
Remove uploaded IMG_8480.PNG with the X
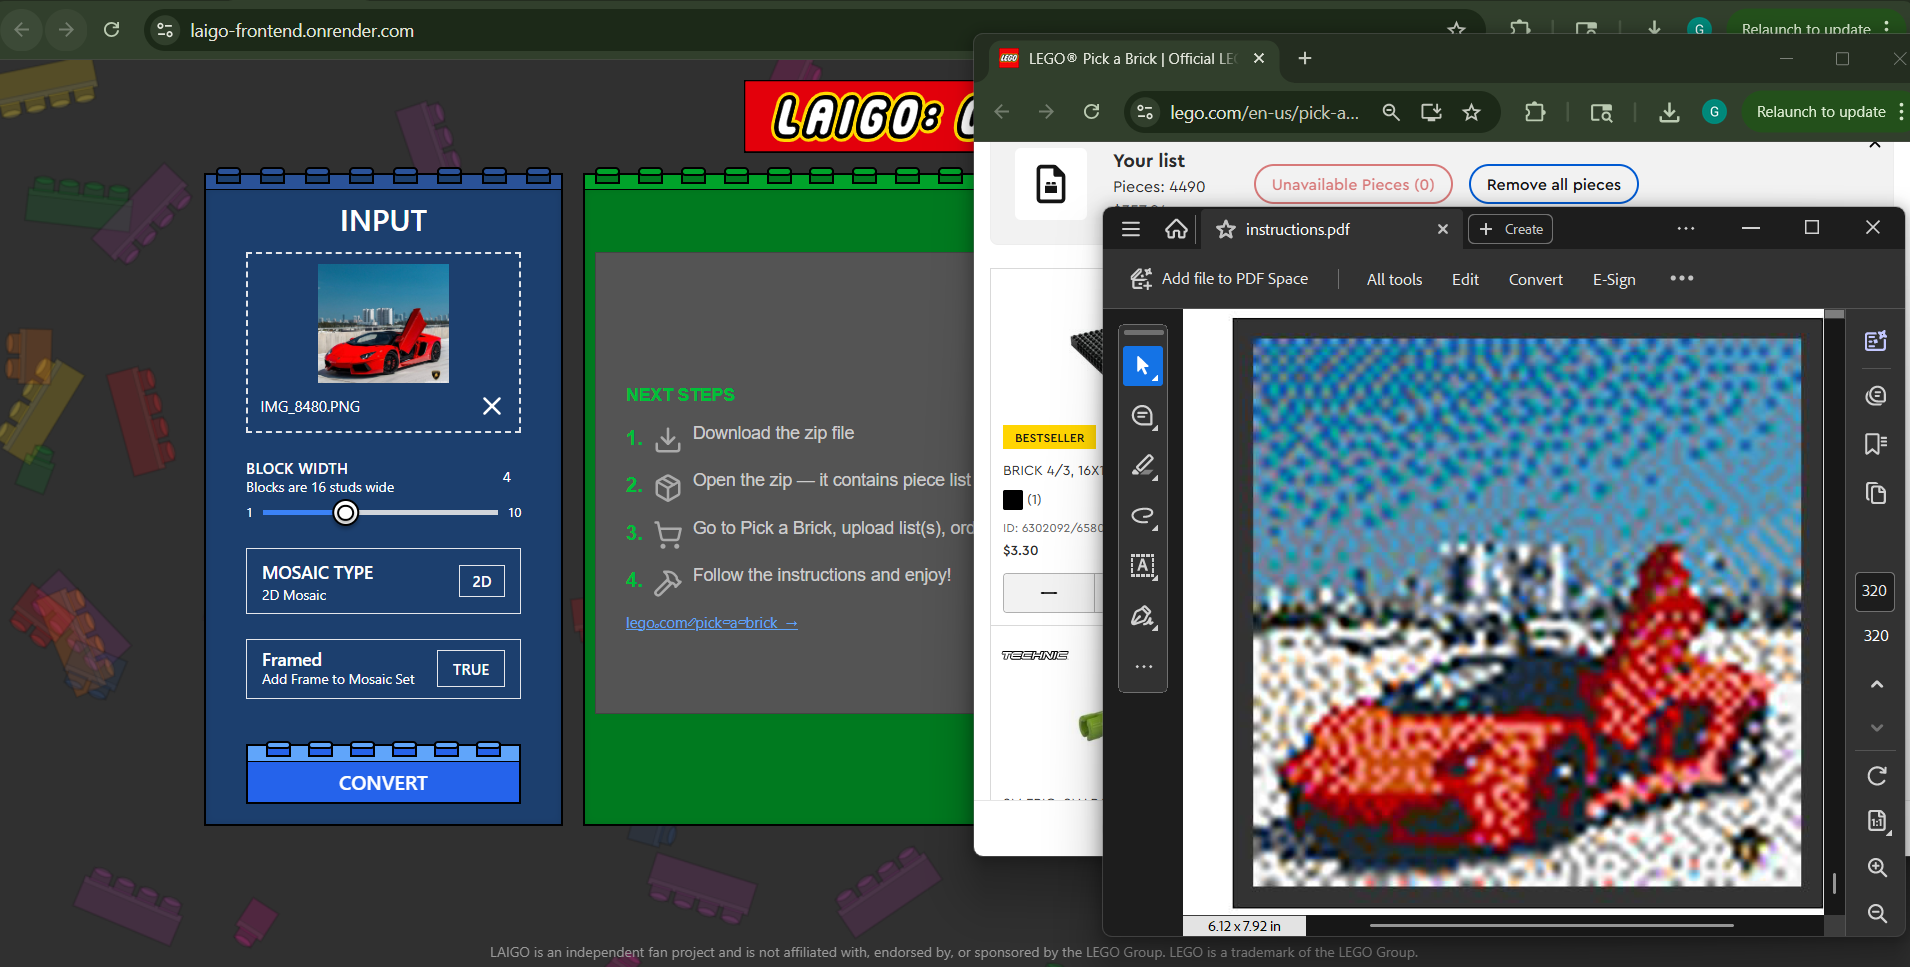(492, 406)
